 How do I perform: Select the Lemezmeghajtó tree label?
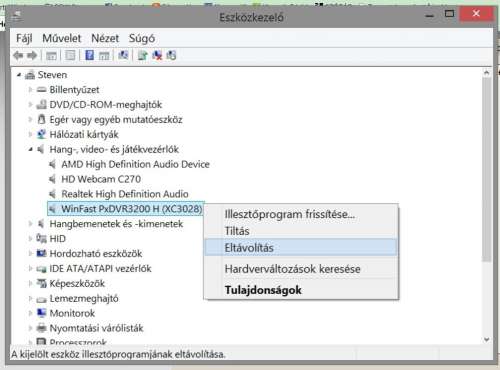84,298
